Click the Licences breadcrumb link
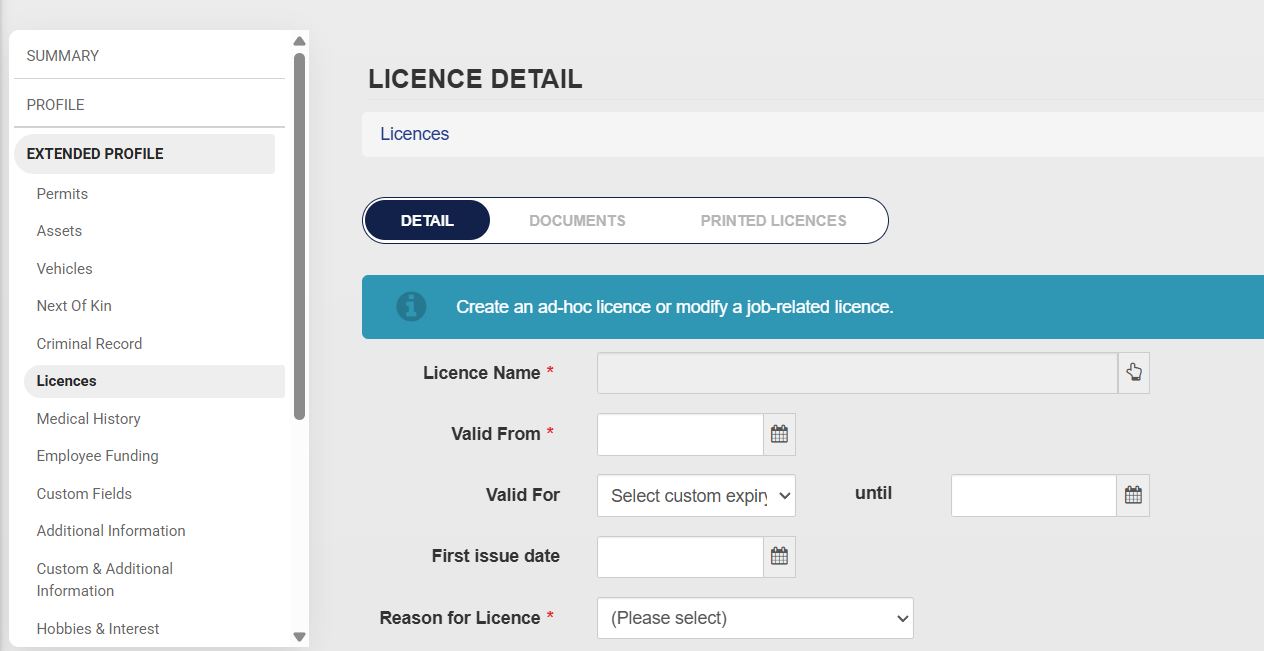The height and width of the screenshot is (651, 1264). (413, 133)
